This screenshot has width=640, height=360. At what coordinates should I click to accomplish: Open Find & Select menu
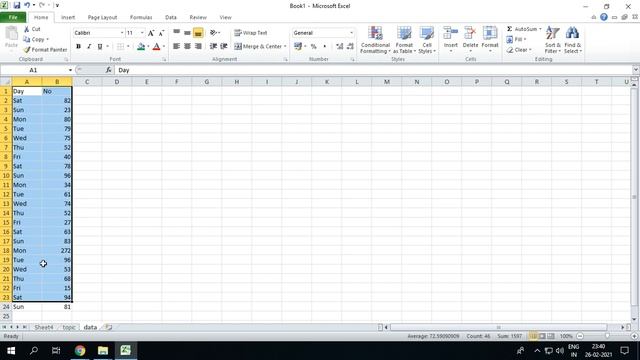(573, 40)
